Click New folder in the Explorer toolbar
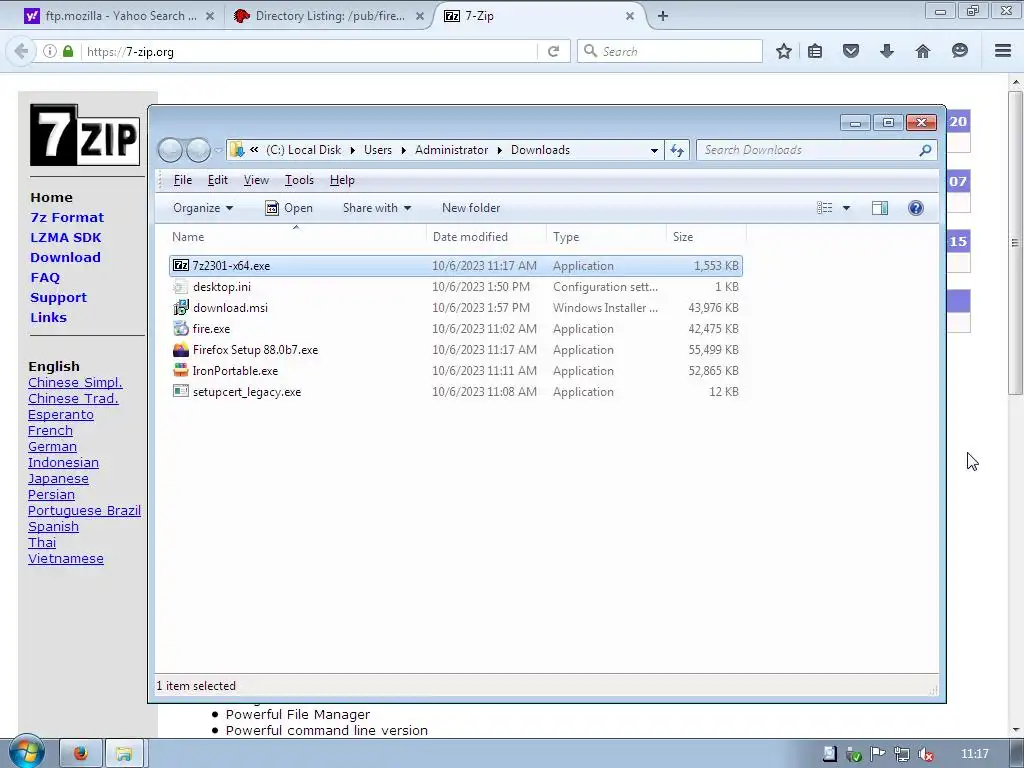Image resolution: width=1024 pixels, height=768 pixels. tap(471, 208)
